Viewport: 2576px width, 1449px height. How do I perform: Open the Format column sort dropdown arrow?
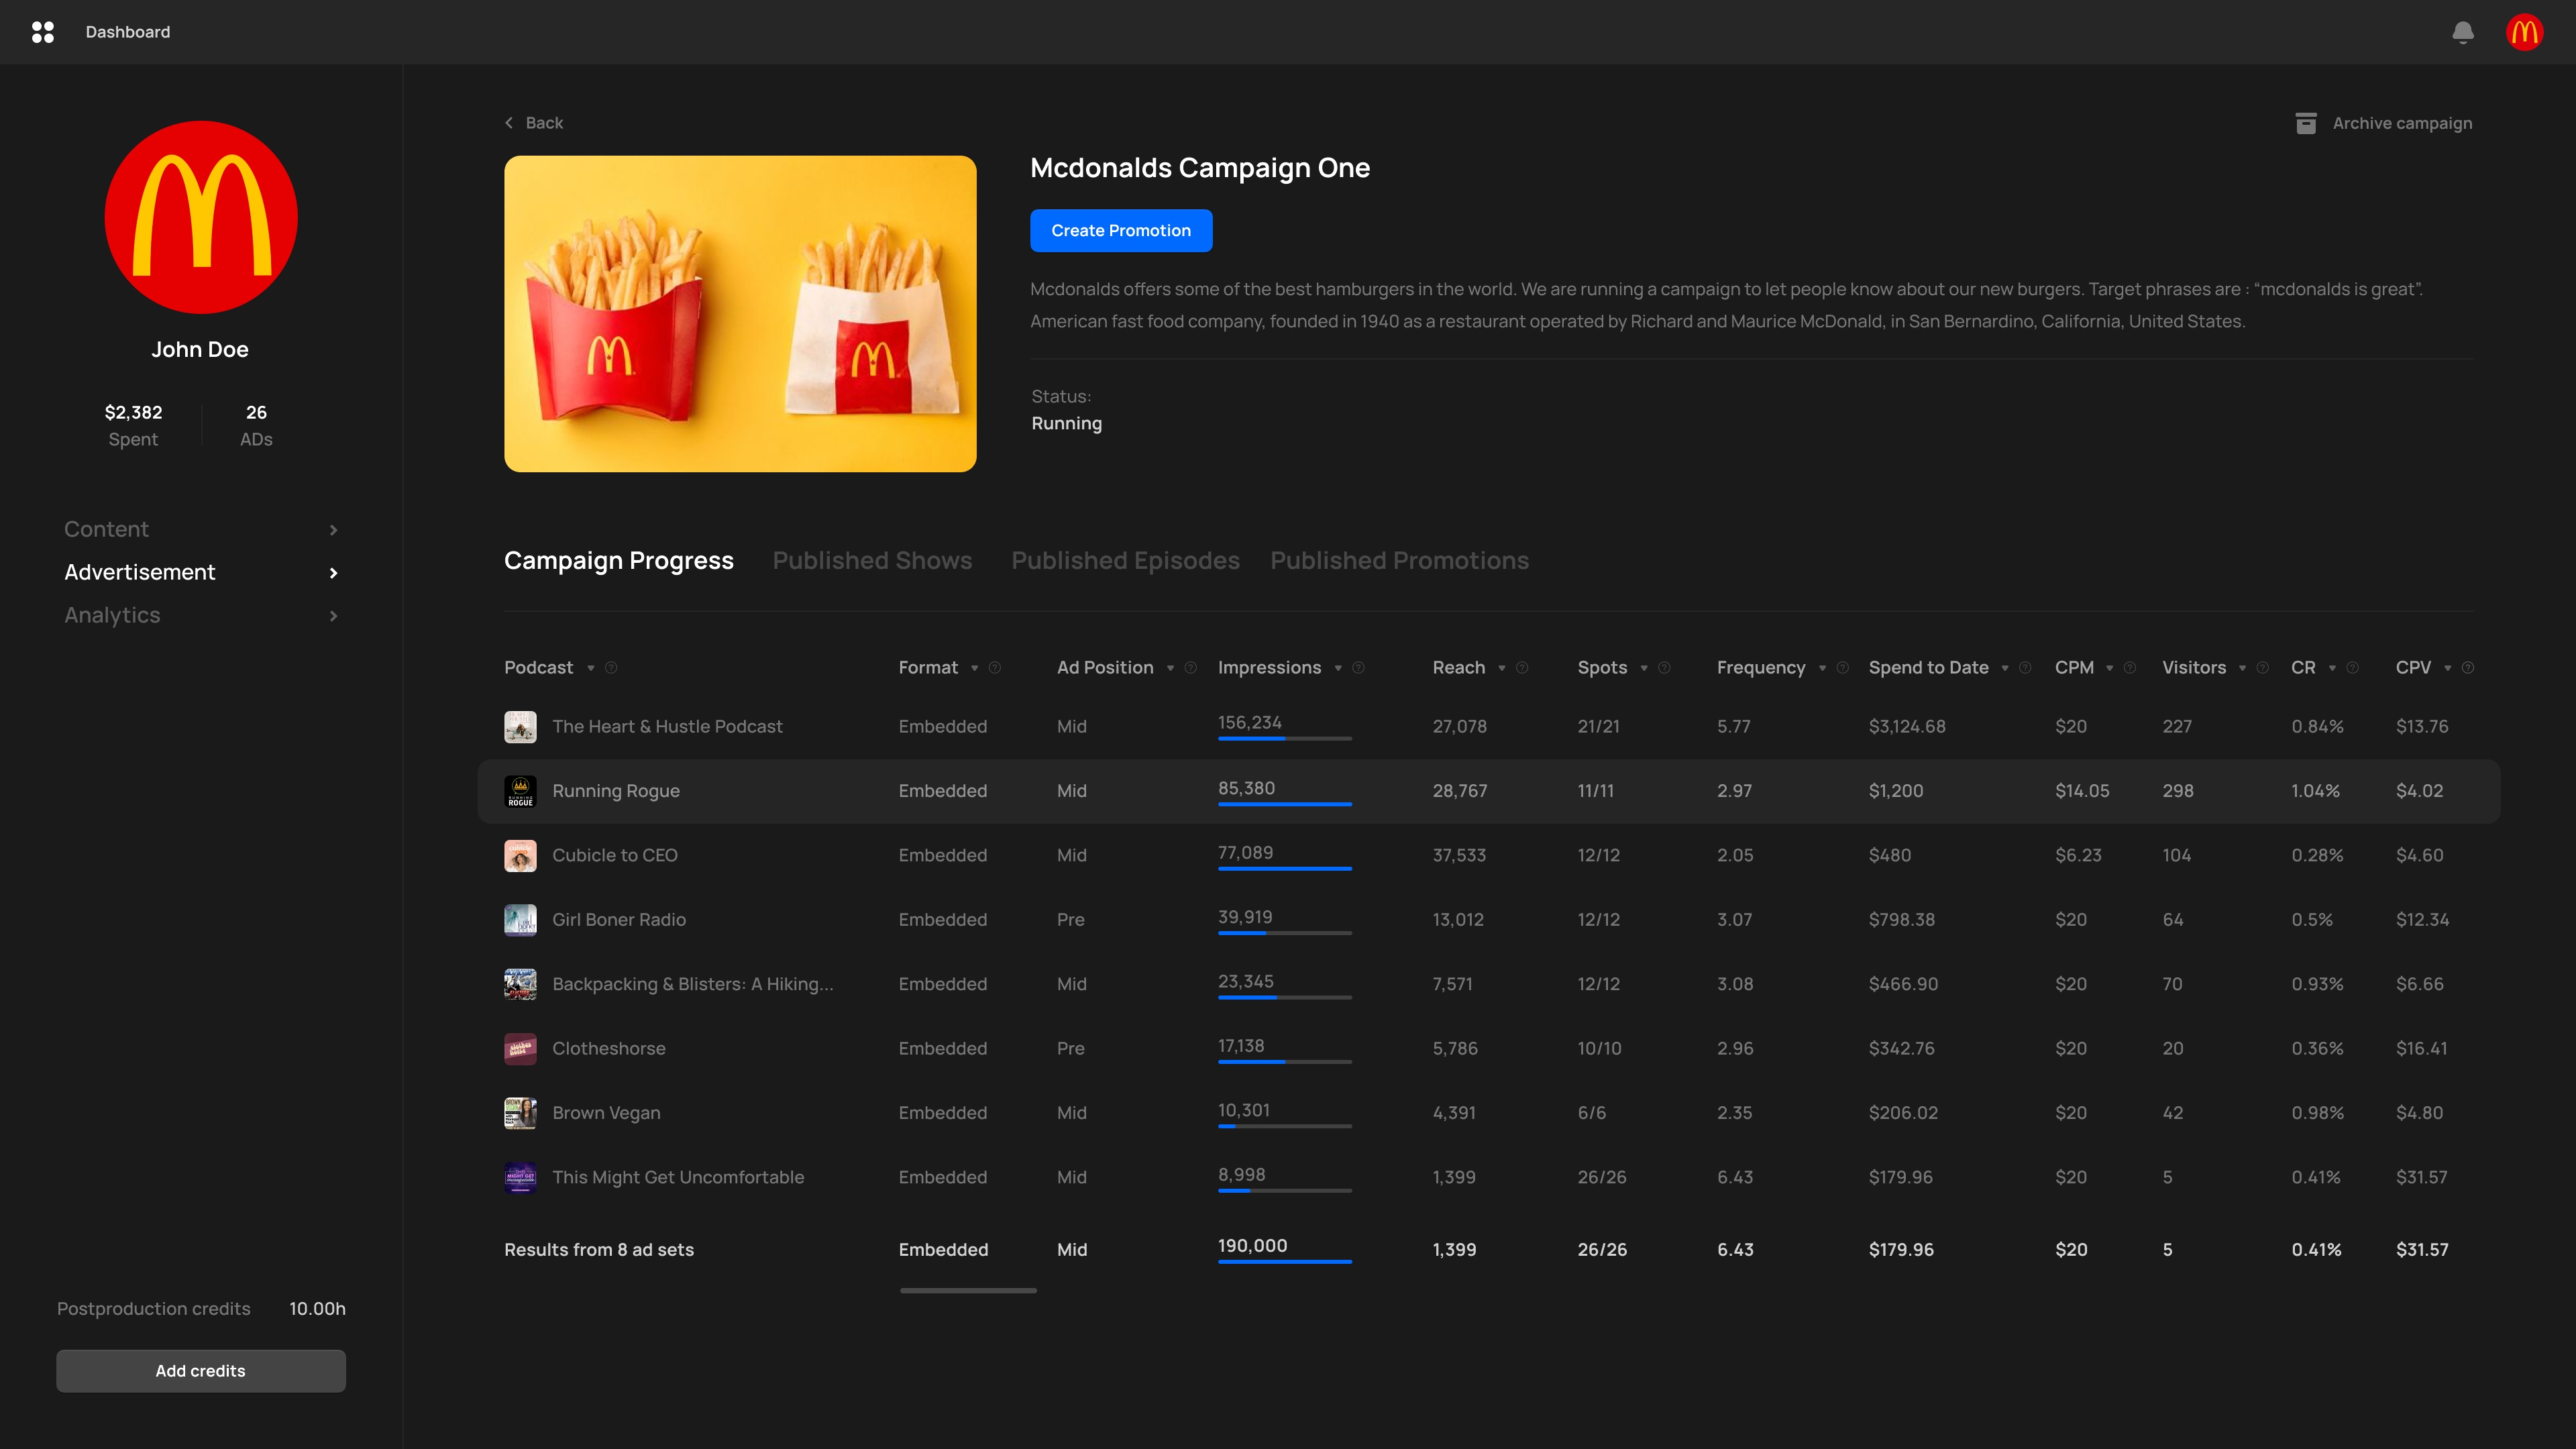[974, 668]
